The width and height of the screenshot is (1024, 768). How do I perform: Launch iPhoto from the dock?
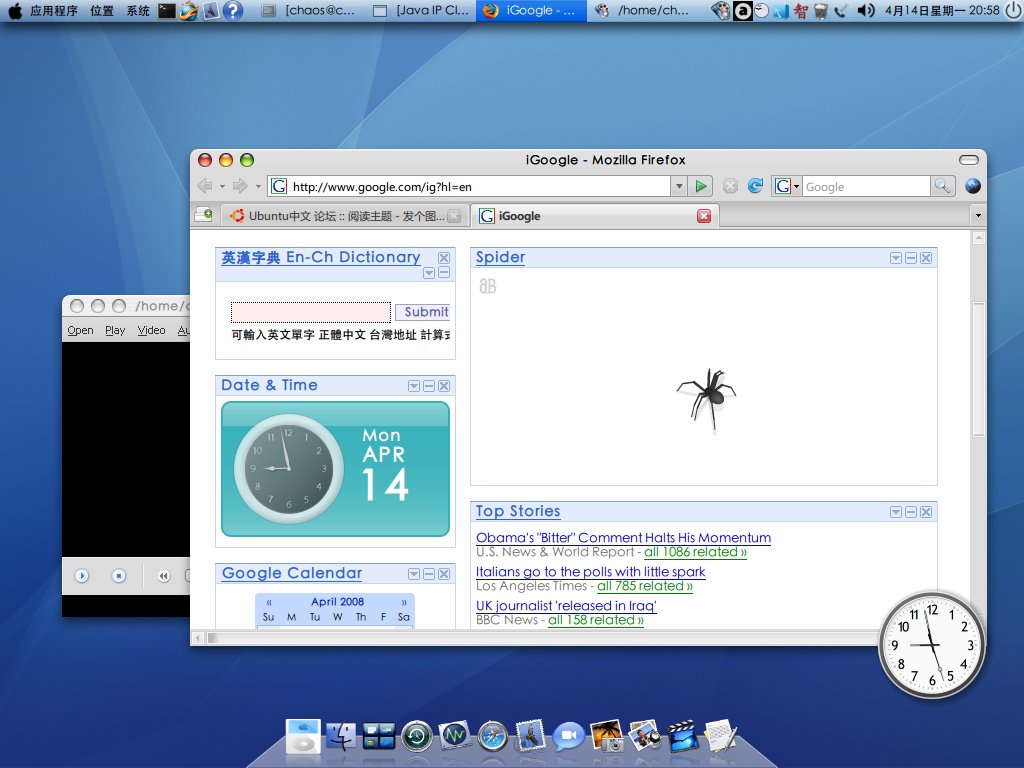tap(606, 735)
